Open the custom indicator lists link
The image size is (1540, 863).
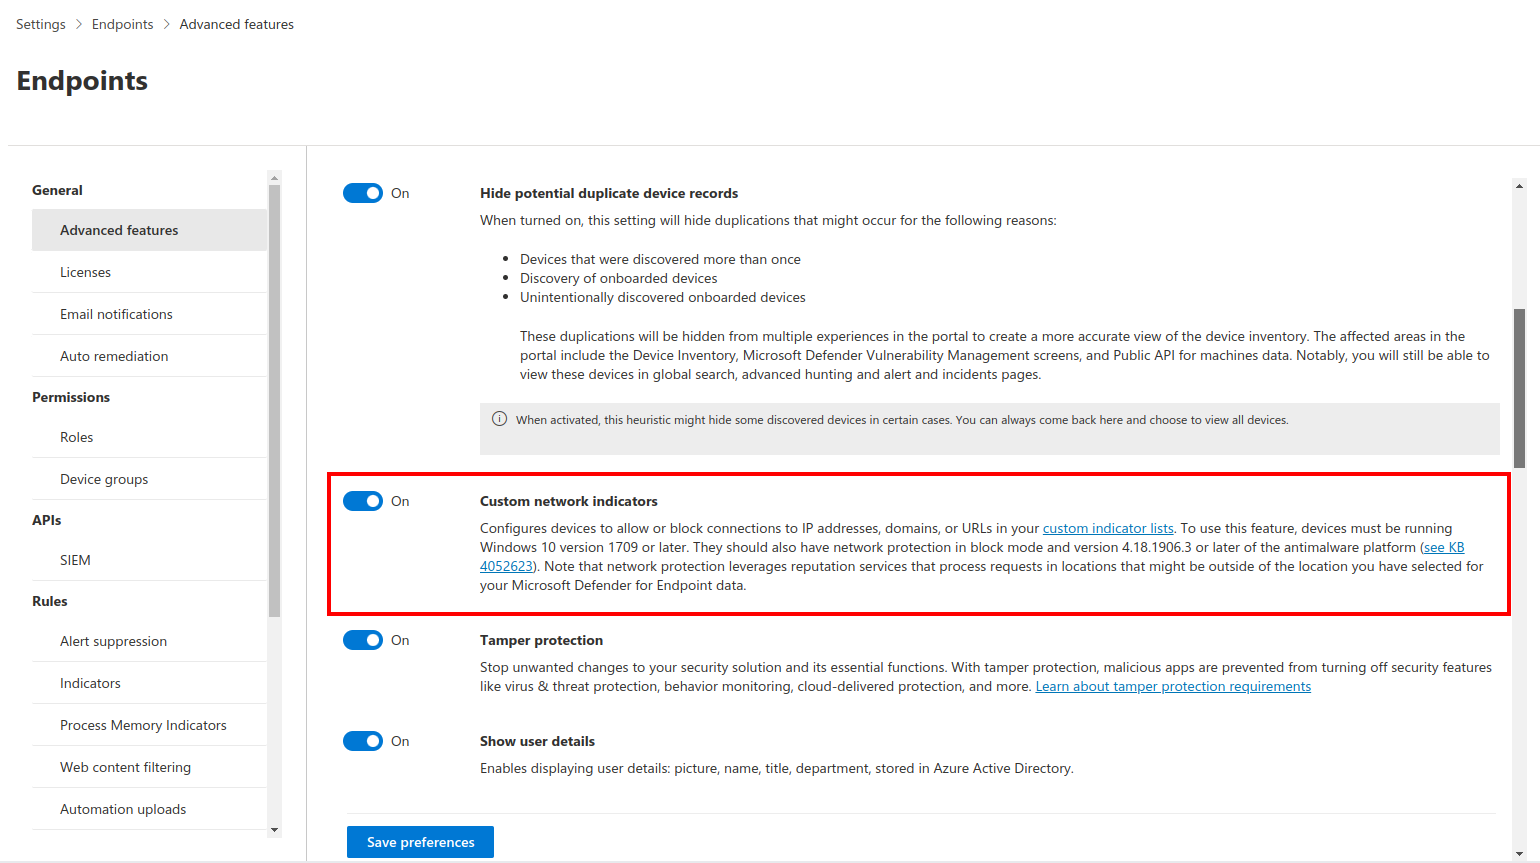pos(1108,528)
